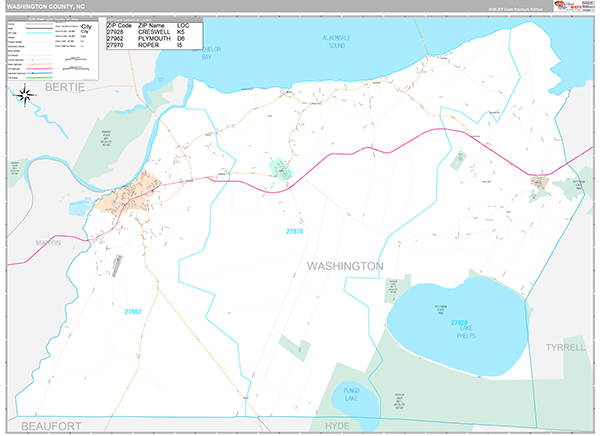
Task: Click the Batchelor Bay label
Action: (x=207, y=53)
